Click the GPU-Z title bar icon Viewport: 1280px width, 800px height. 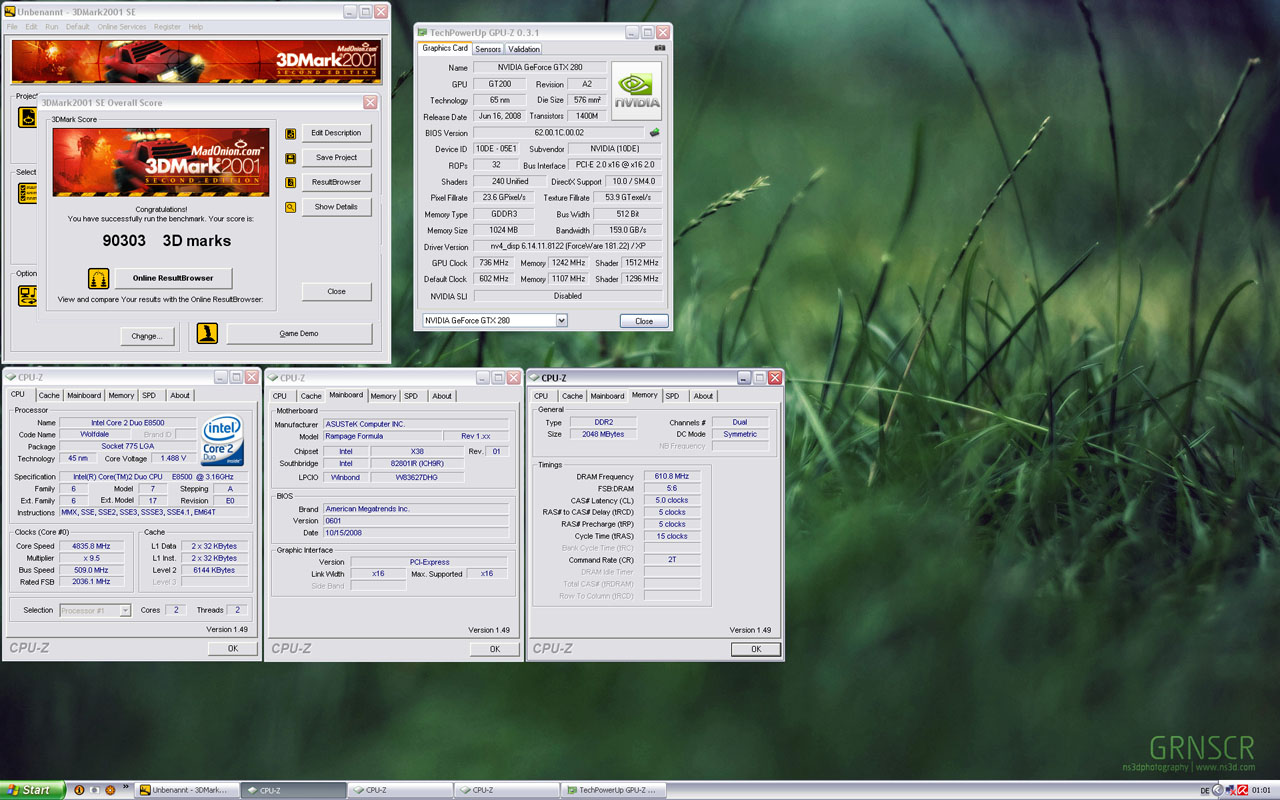point(423,33)
